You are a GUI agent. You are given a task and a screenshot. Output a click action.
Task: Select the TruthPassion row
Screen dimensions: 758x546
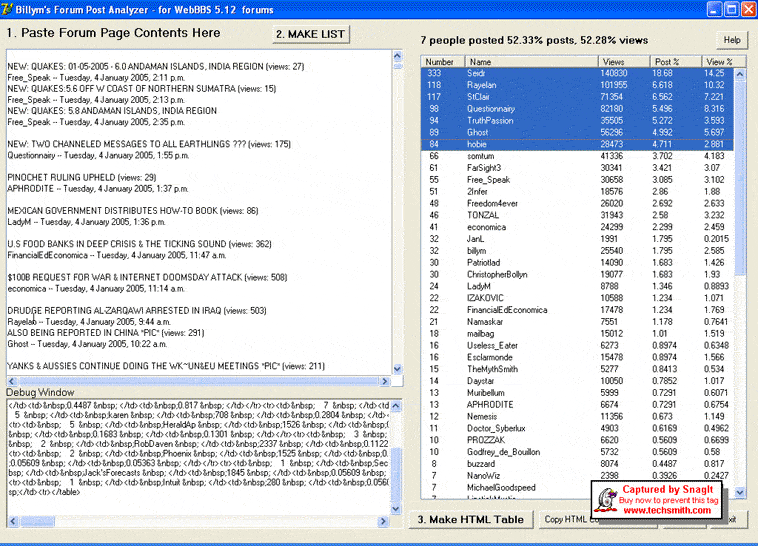pyautogui.click(x=577, y=120)
